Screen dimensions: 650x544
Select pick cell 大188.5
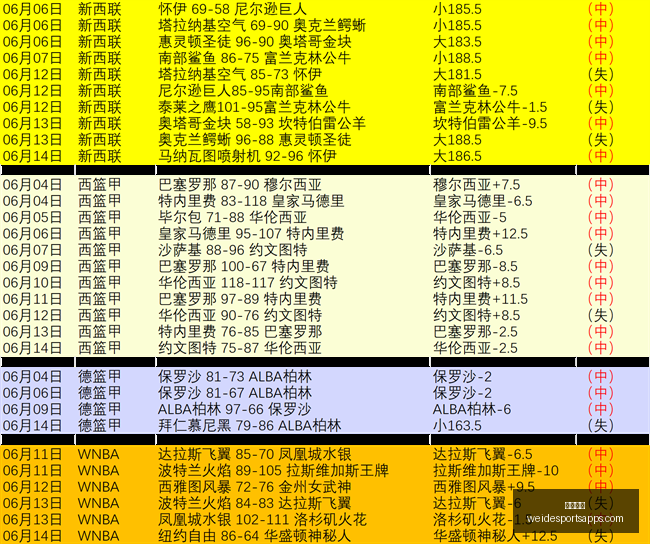click(x=457, y=140)
